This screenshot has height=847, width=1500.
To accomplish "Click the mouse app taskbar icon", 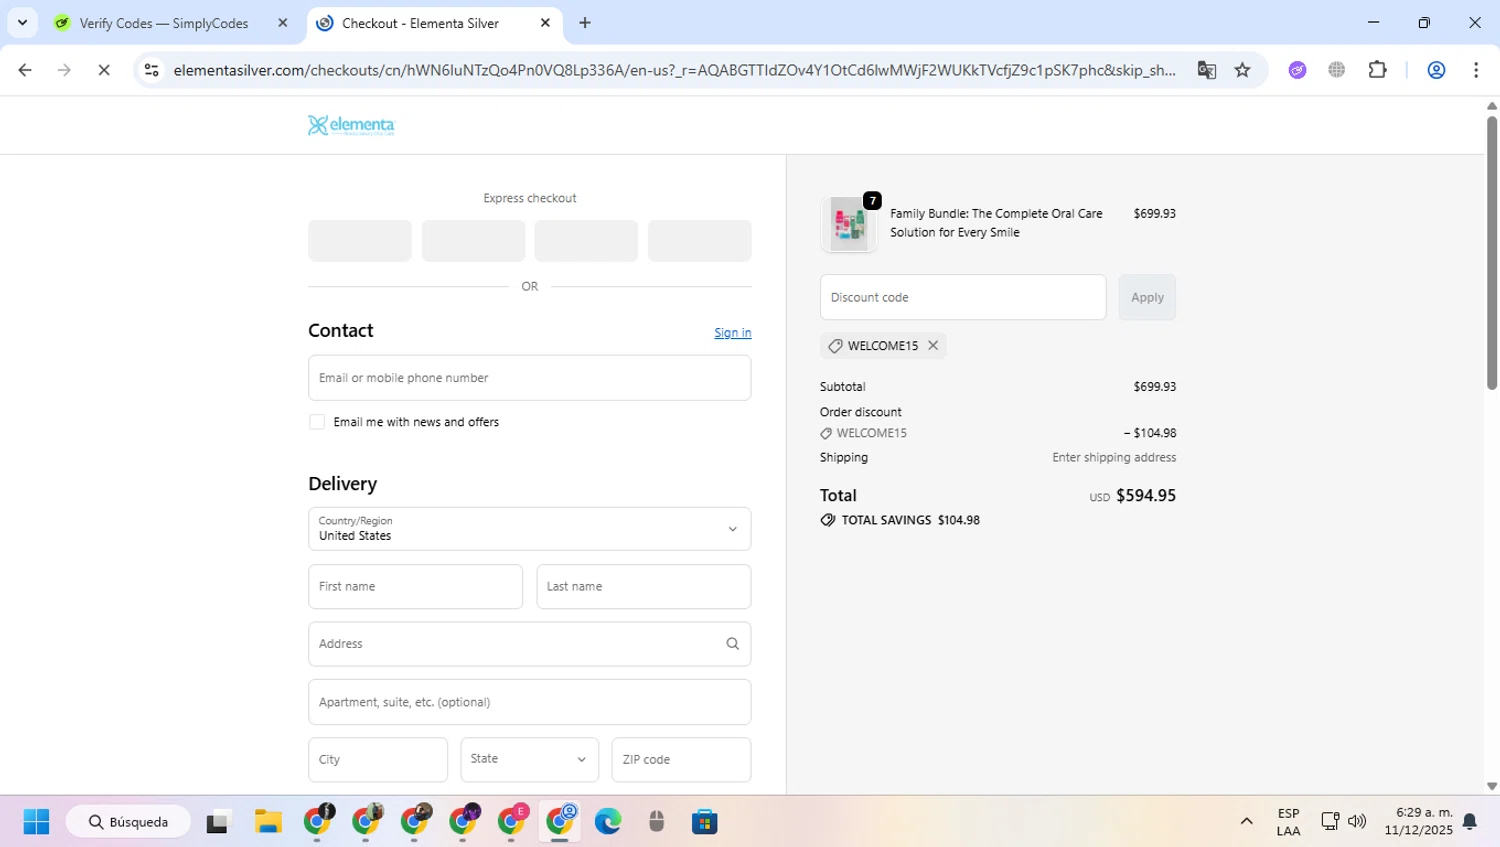I will pyautogui.click(x=656, y=822).
